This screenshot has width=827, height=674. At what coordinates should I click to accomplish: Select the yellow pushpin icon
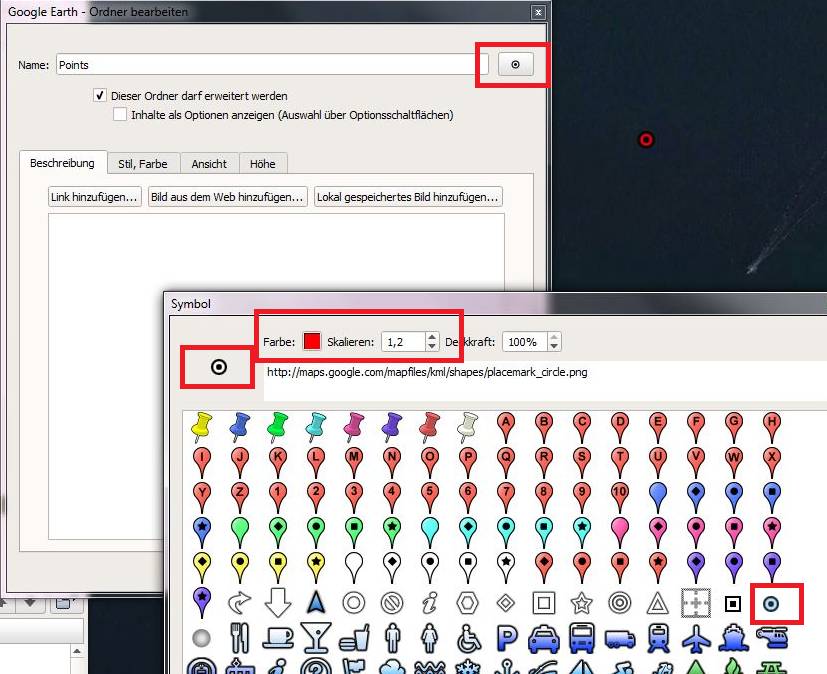coord(202,426)
